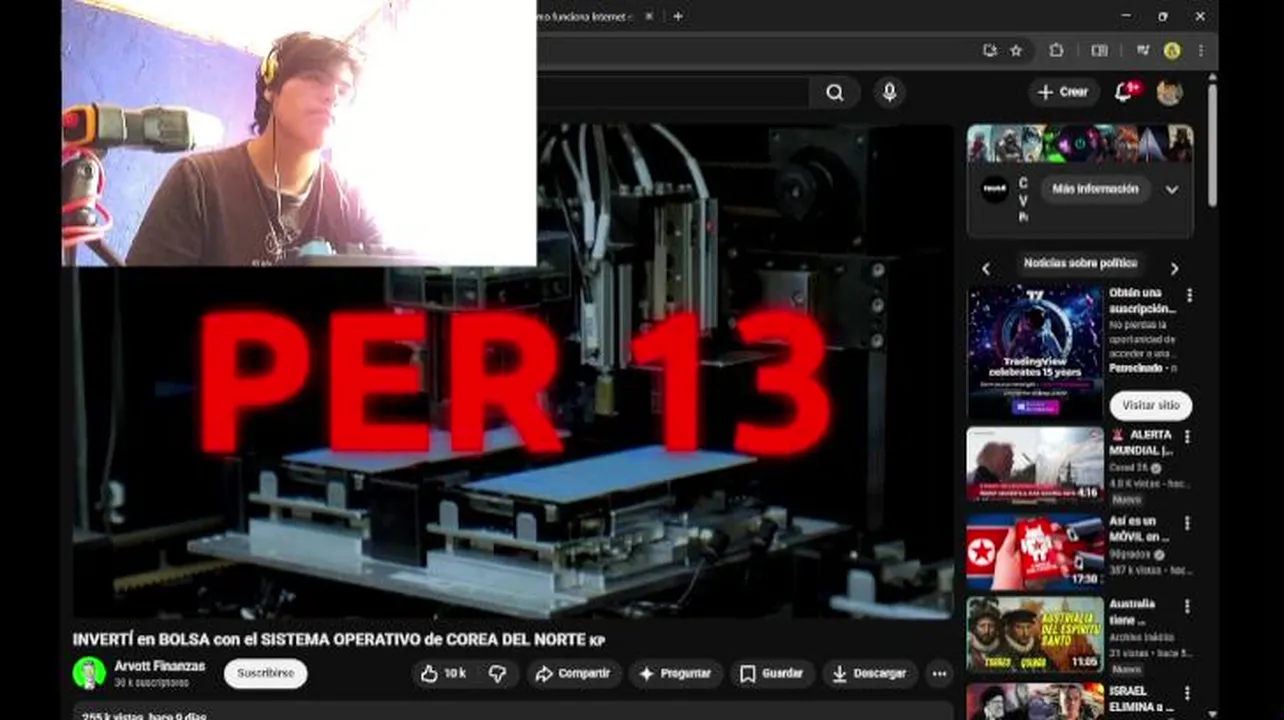Open the ALERTA MUNDIAL video thumbnail
The width and height of the screenshot is (1284, 720).
pyautogui.click(x=1035, y=465)
